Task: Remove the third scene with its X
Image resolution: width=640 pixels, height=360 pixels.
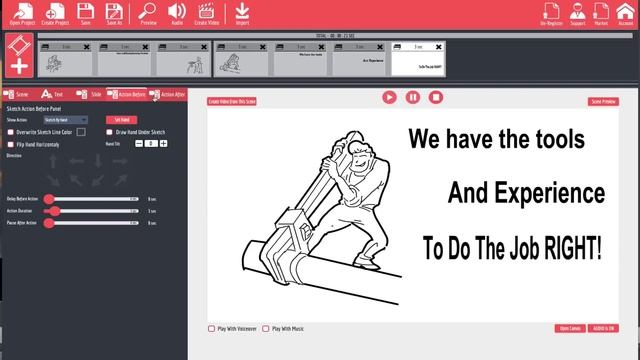Action: tap(204, 47)
